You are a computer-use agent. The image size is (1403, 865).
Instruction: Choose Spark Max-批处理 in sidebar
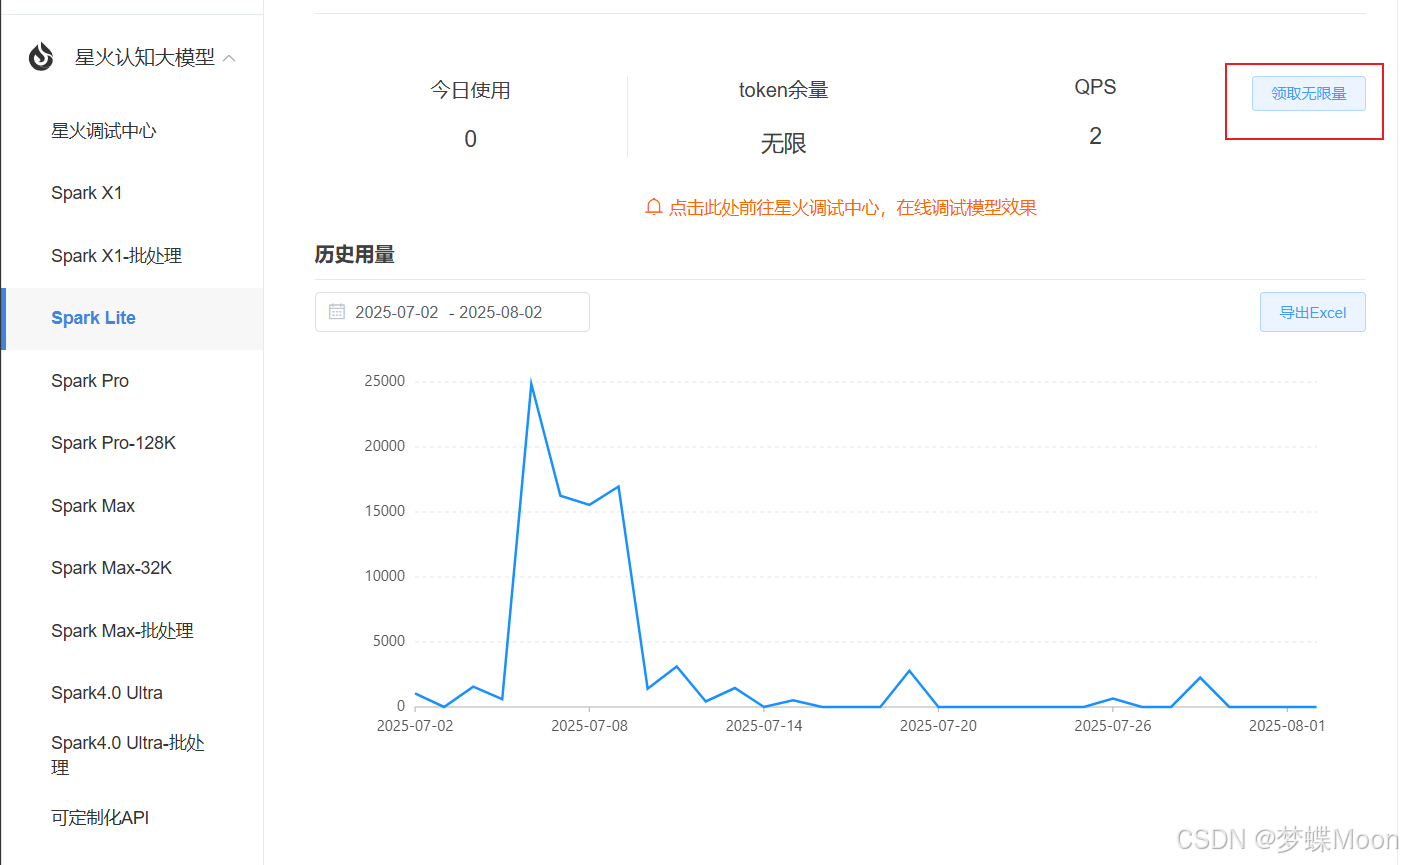pyautogui.click(x=122, y=631)
